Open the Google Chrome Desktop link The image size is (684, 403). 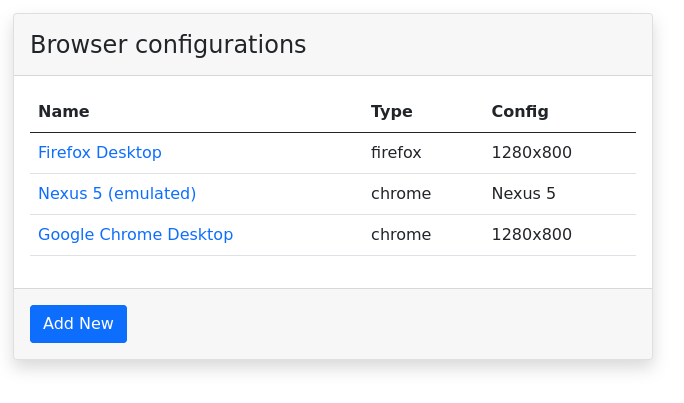[x=135, y=235]
